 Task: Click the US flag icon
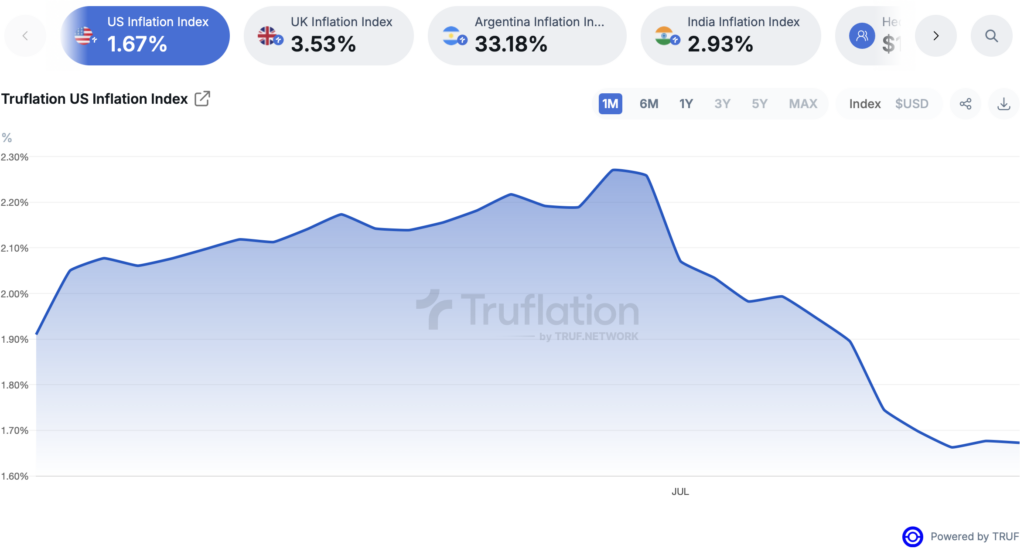pos(85,36)
